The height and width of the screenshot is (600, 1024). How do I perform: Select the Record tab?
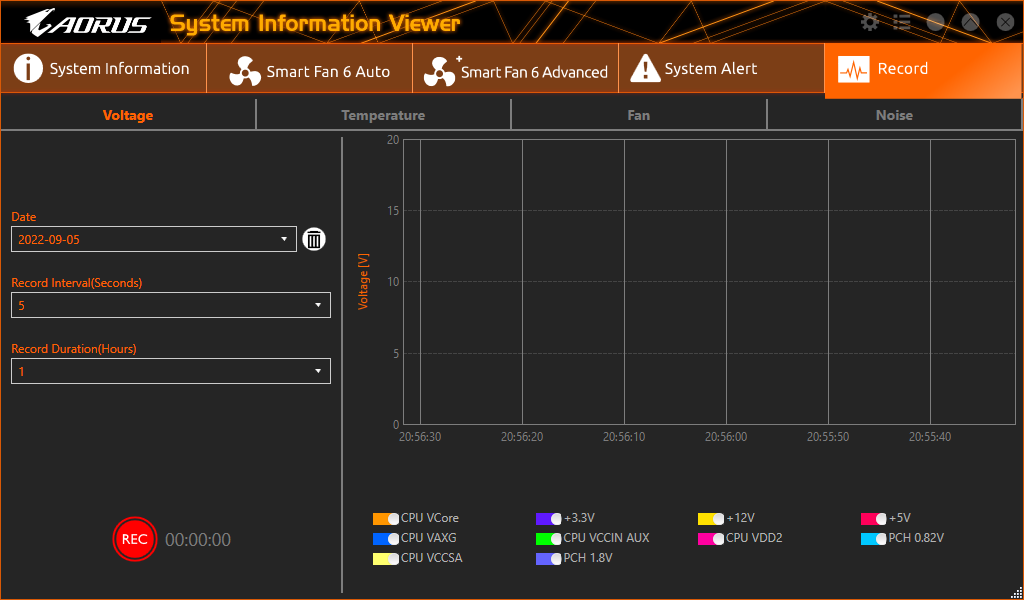click(923, 71)
